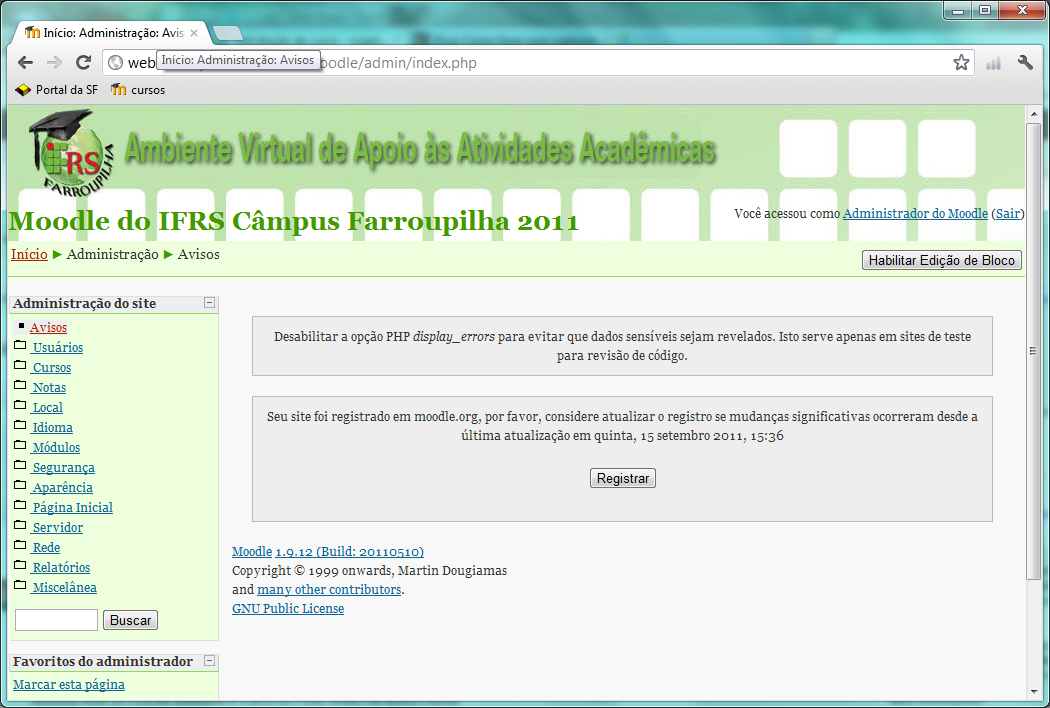
Task: Open the cursos bookmark bar item
Action: [138, 90]
